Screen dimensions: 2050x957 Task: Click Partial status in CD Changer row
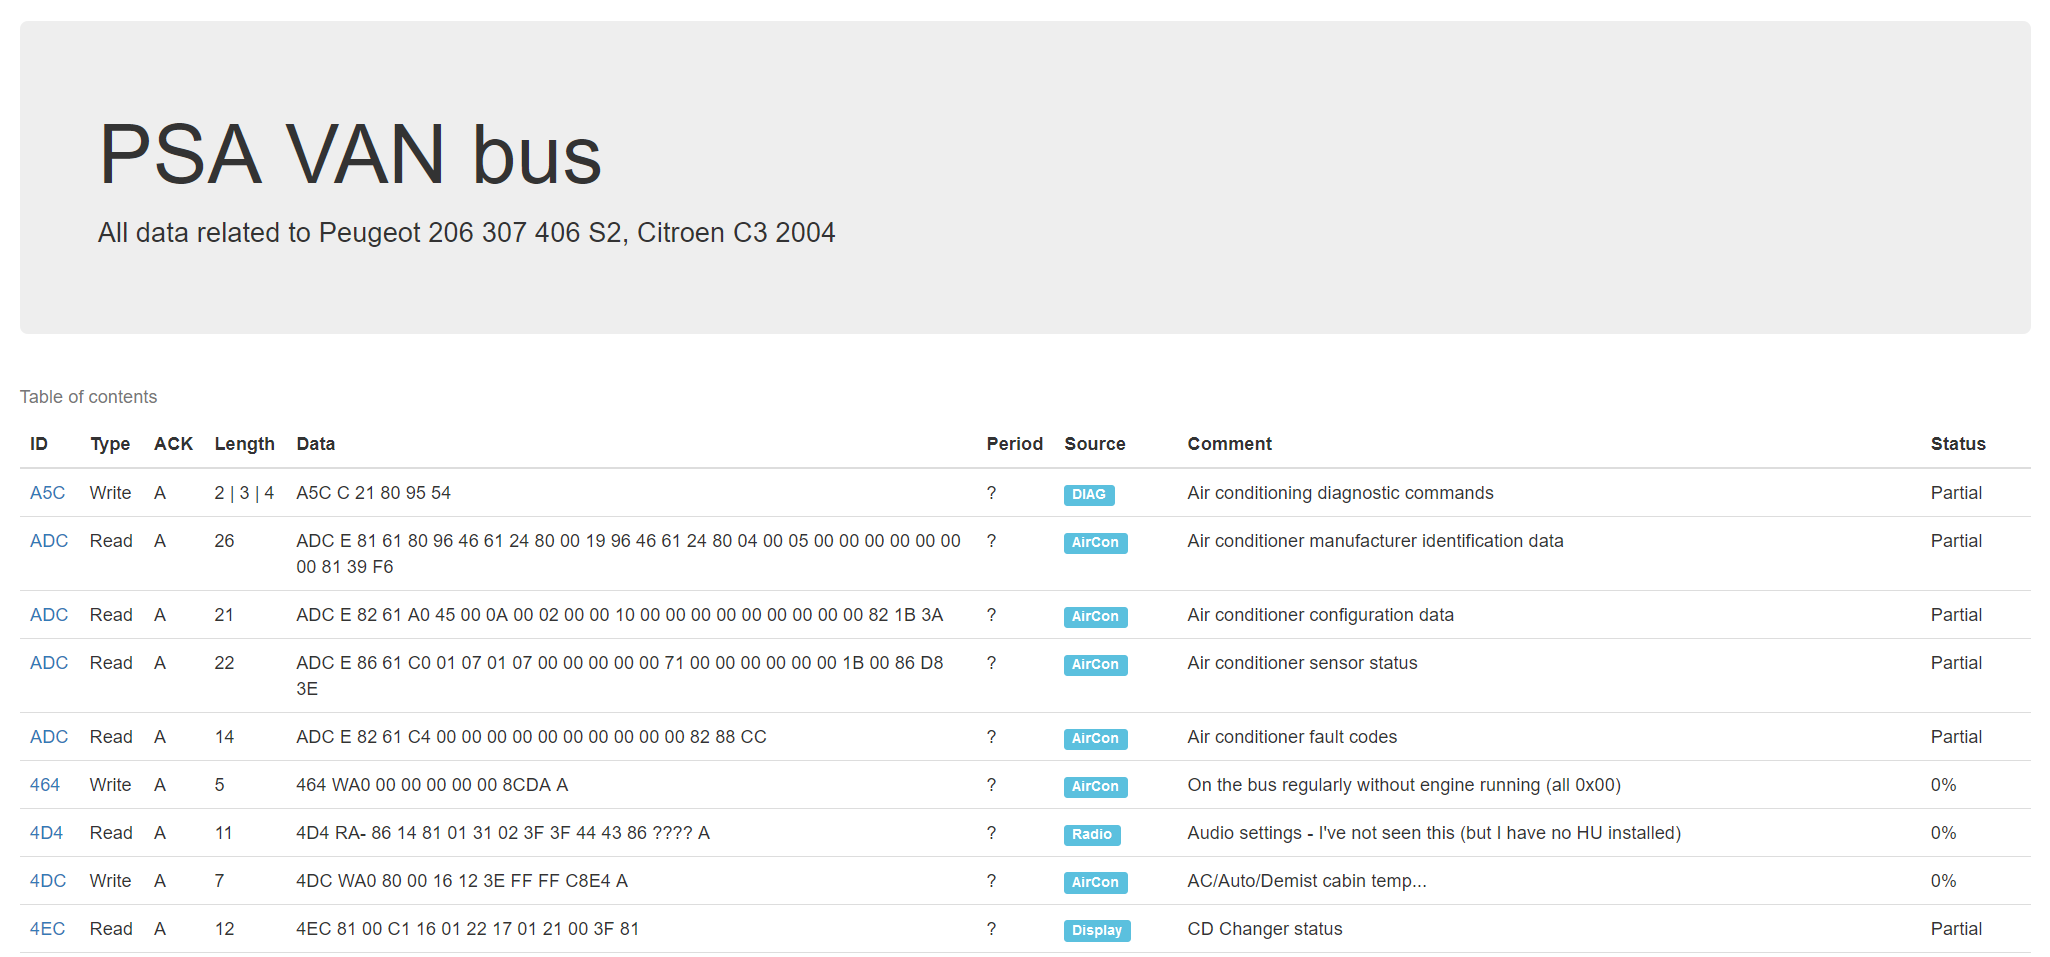pyautogui.click(x=1956, y=929)
